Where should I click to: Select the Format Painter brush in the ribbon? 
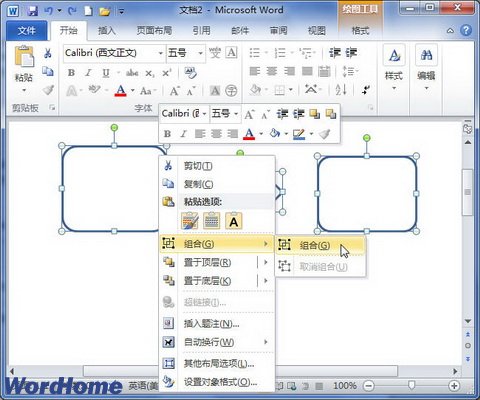[x=48, y=90]
